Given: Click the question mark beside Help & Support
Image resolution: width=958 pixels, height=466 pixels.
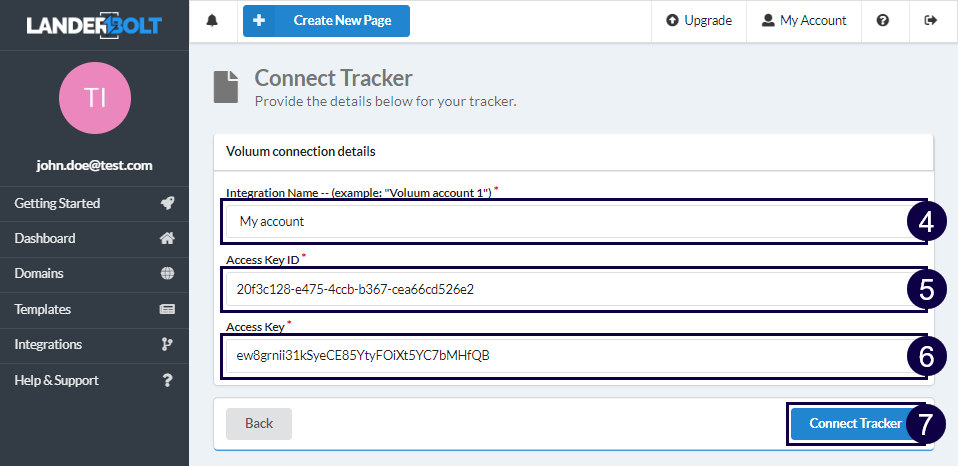Looking at the screenshot, I should click(x=167, y=380).
